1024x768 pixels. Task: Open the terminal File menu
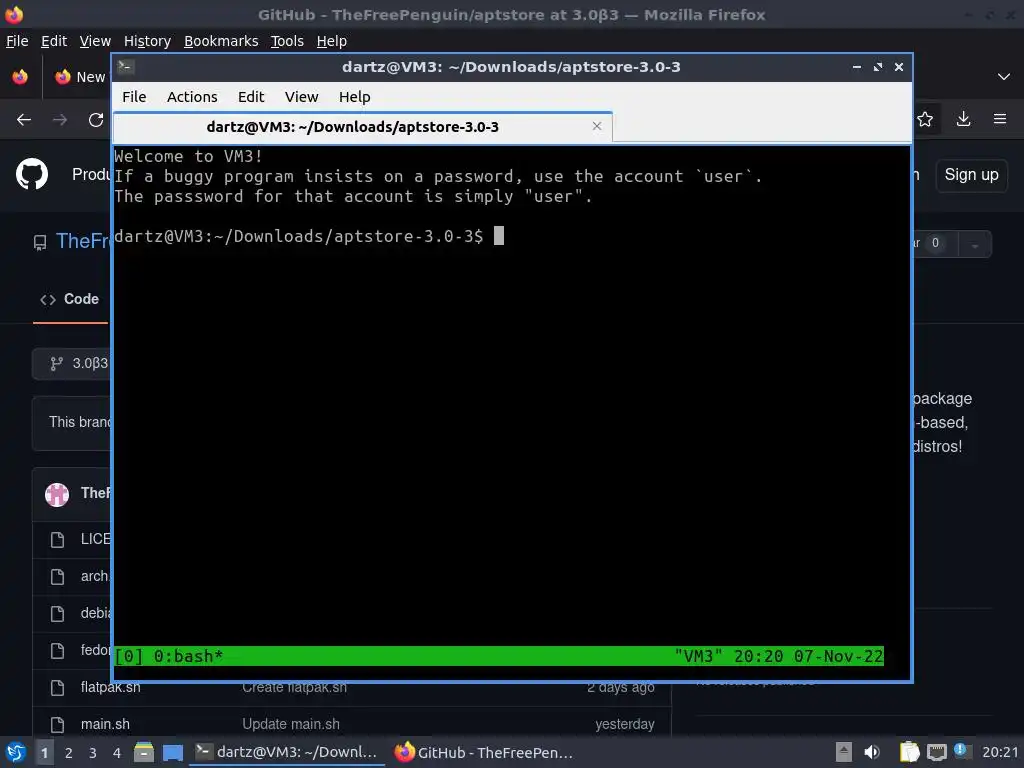[134, 97]
